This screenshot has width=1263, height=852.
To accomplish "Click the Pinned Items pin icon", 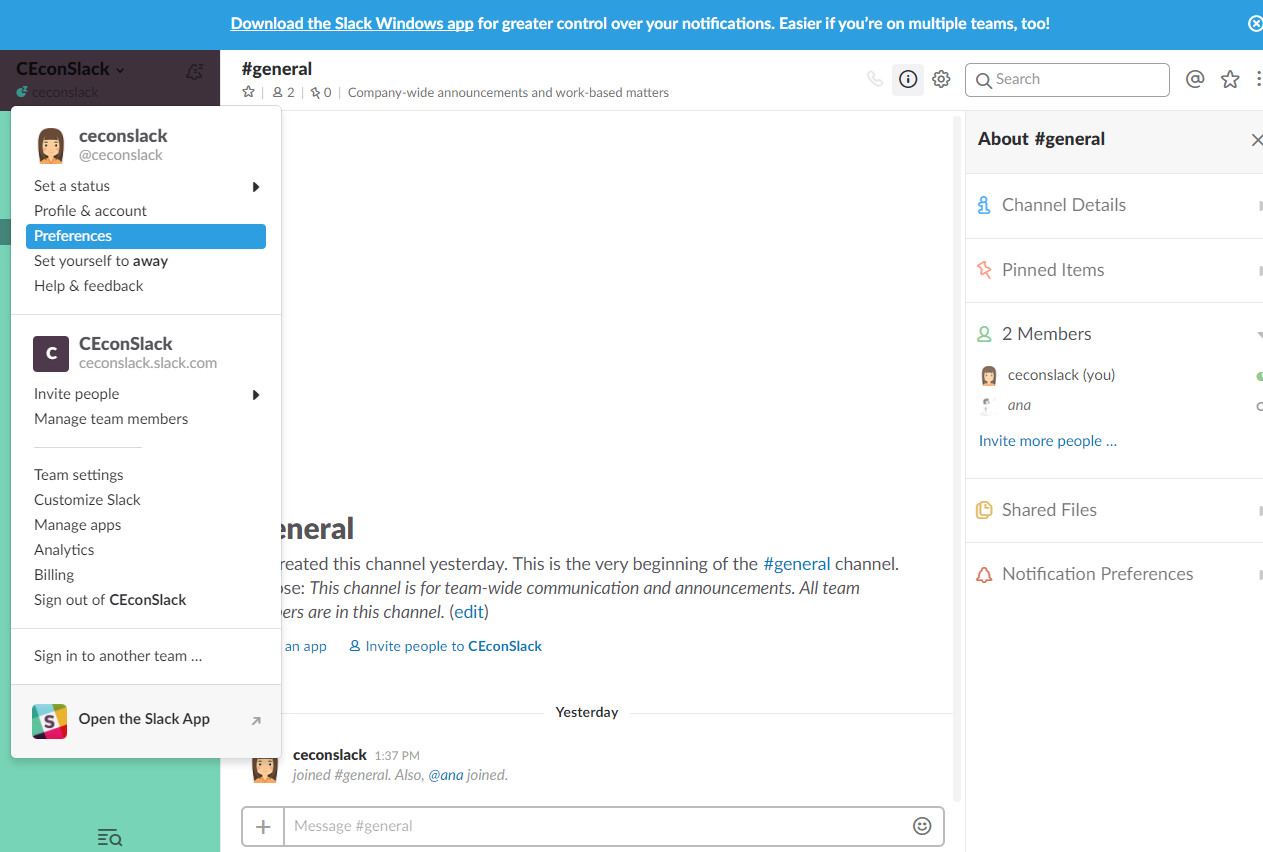I will pos(984,270).
